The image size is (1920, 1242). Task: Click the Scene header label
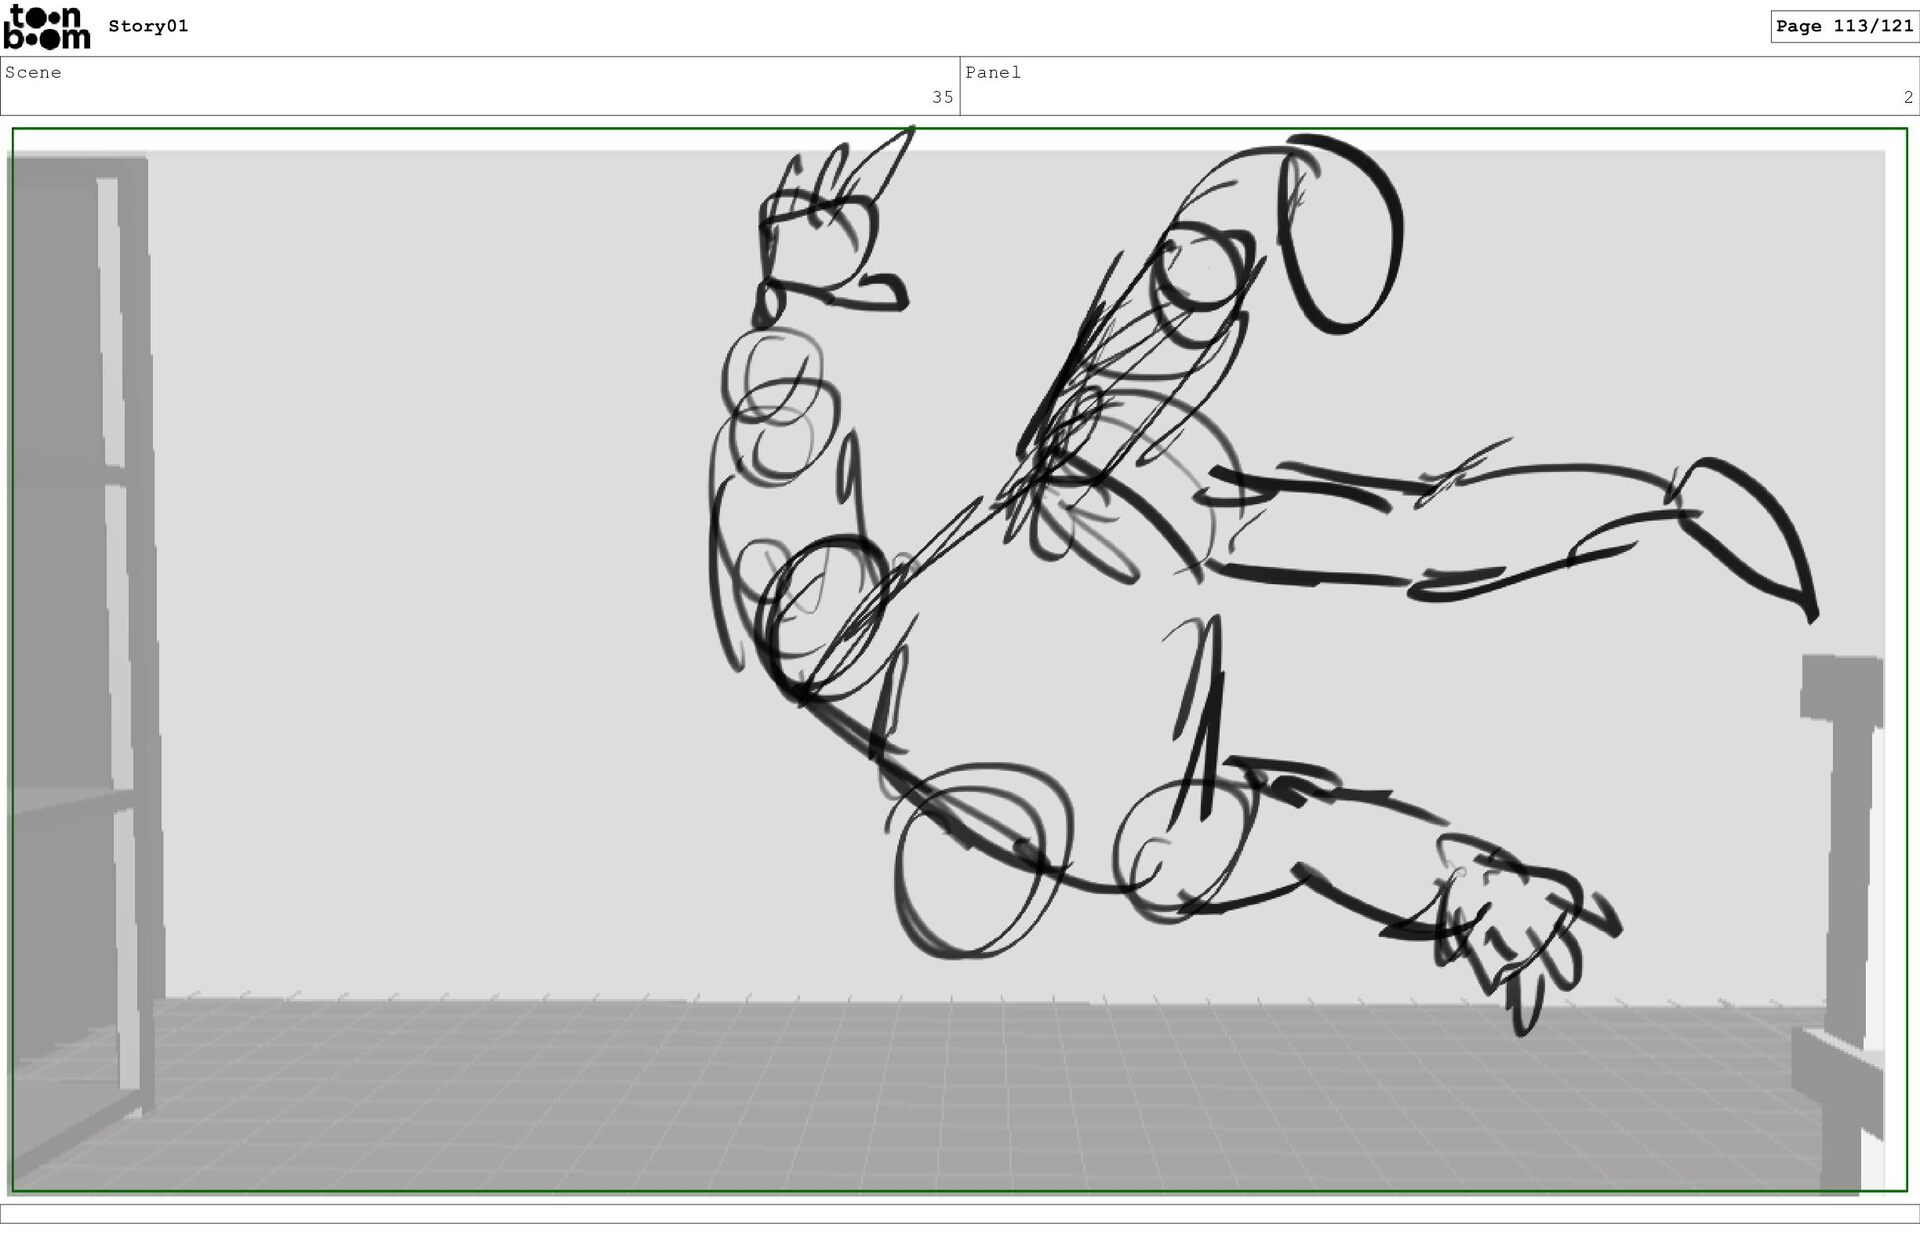click(33, 72)
